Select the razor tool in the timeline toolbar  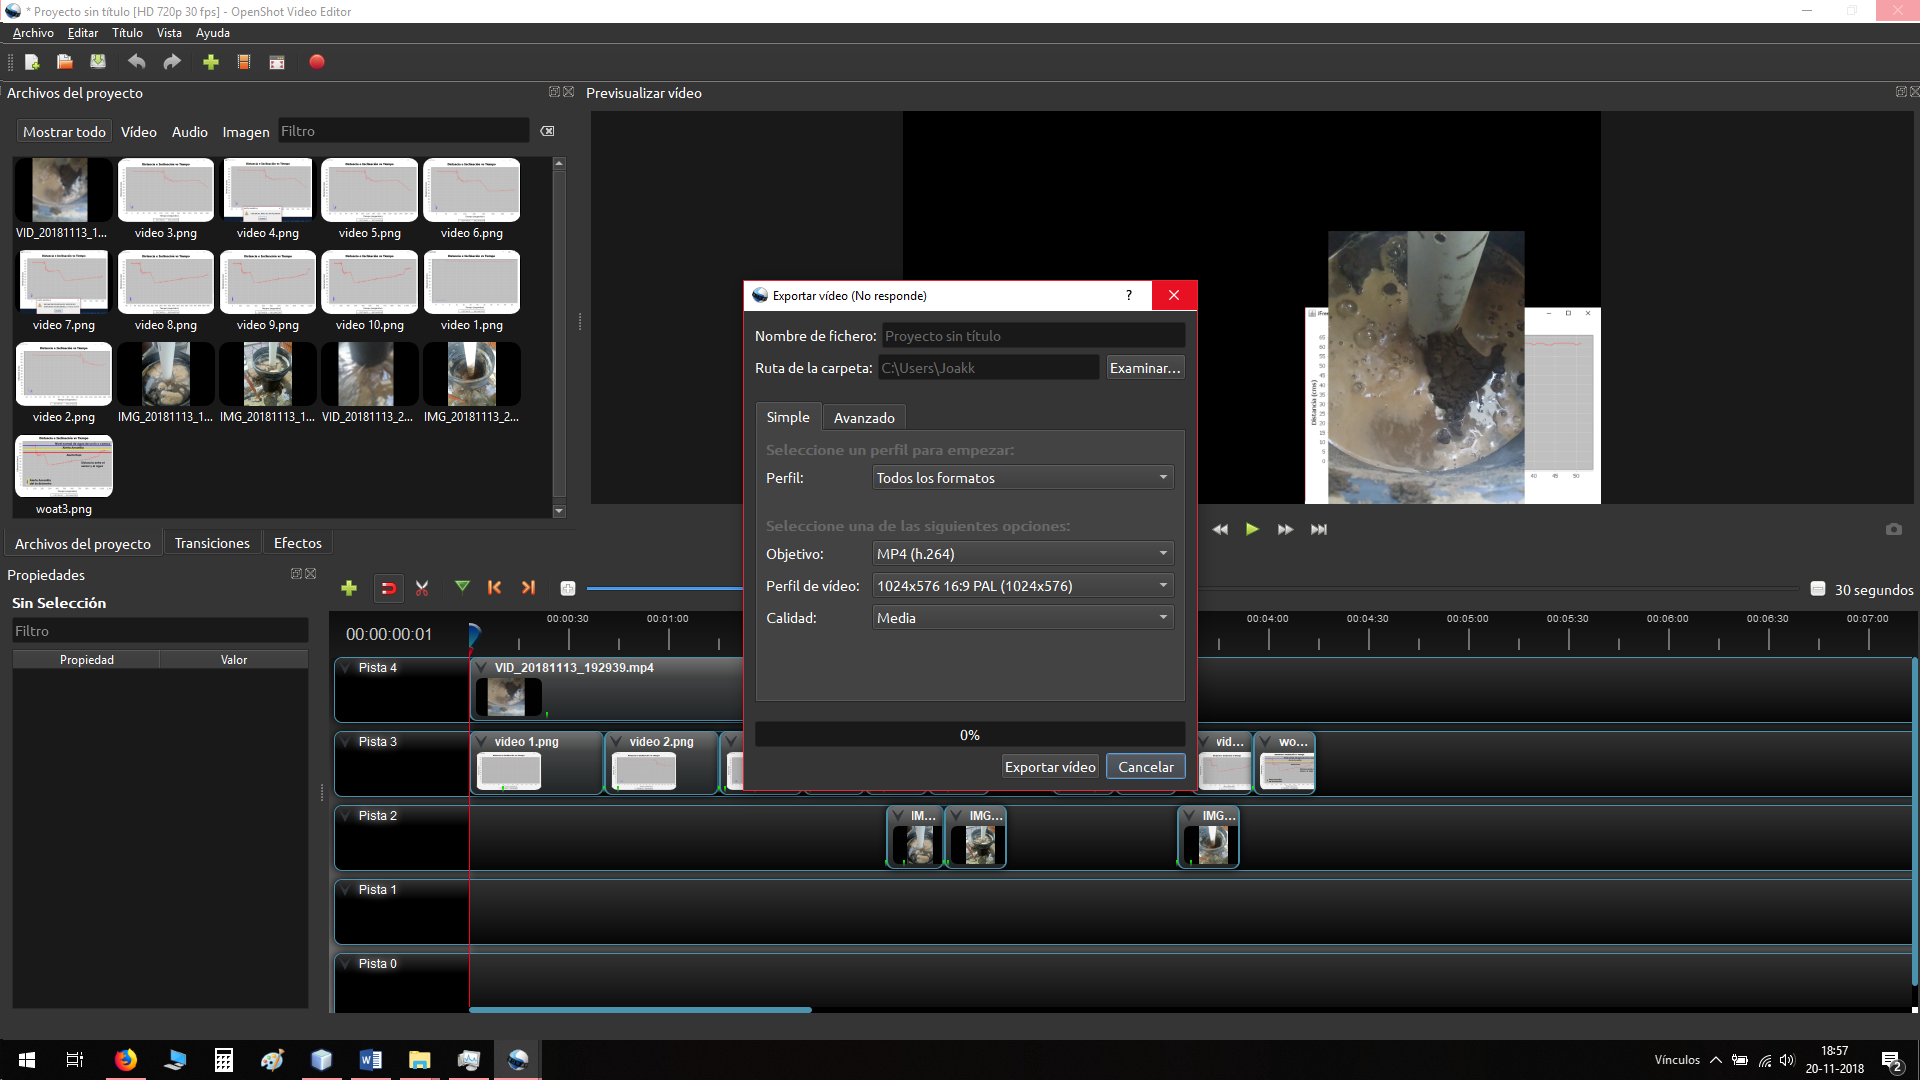[421, 588]
